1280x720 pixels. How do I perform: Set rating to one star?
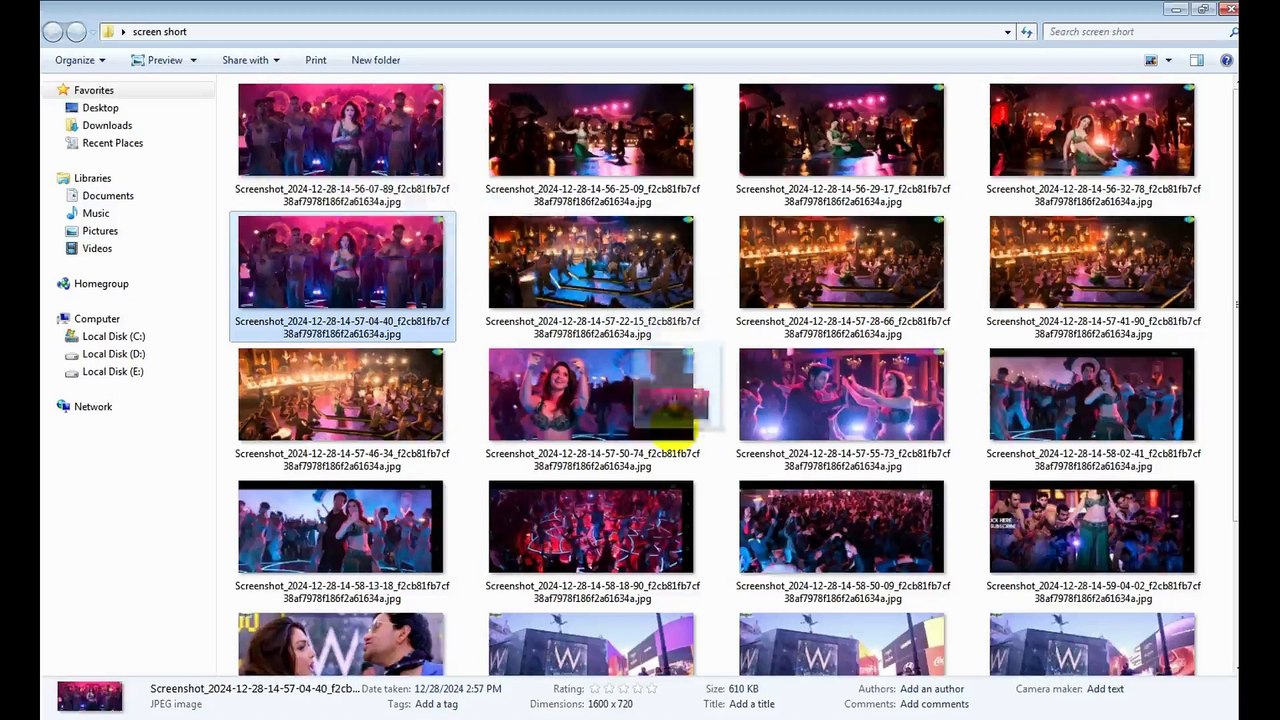(x=594, y=689)
